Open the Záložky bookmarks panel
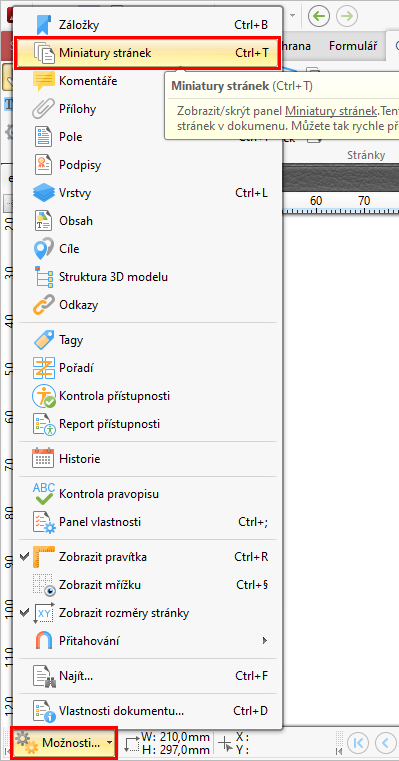 148,25
